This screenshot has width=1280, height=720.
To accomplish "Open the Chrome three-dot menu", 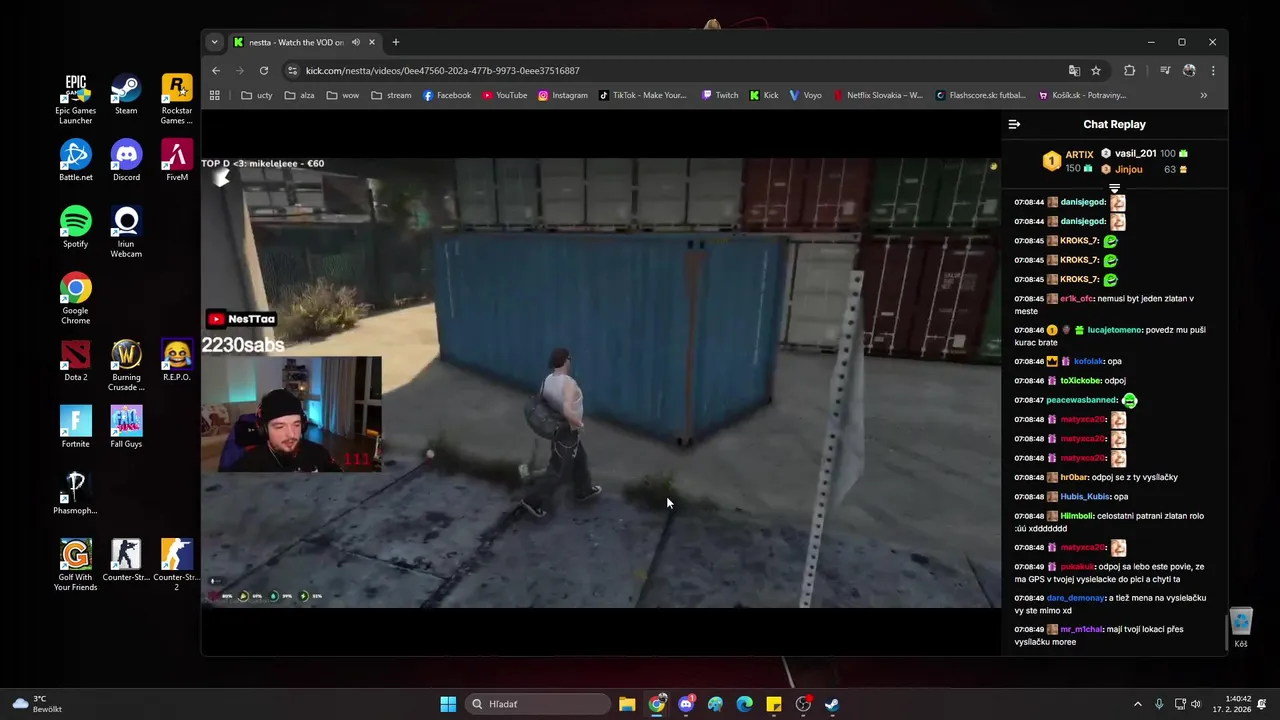I will 1213,71.
